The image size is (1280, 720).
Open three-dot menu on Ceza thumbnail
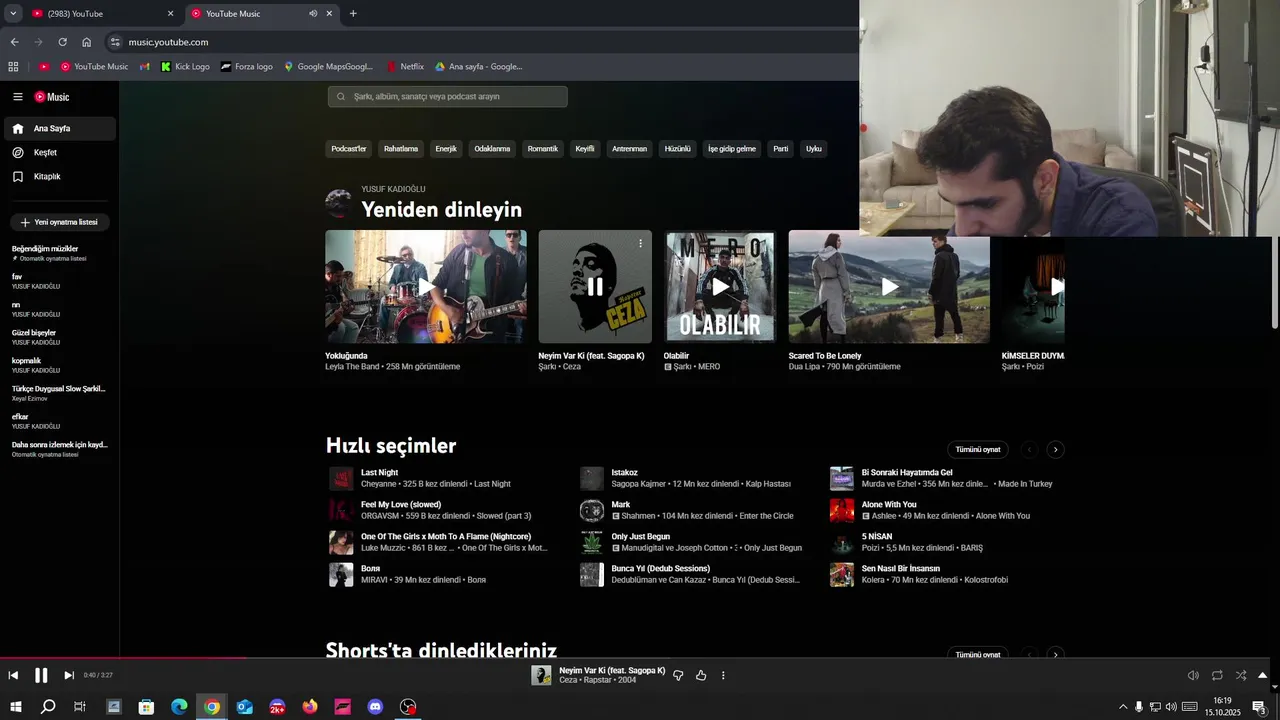pyautogui.click(x=641, y=243)
